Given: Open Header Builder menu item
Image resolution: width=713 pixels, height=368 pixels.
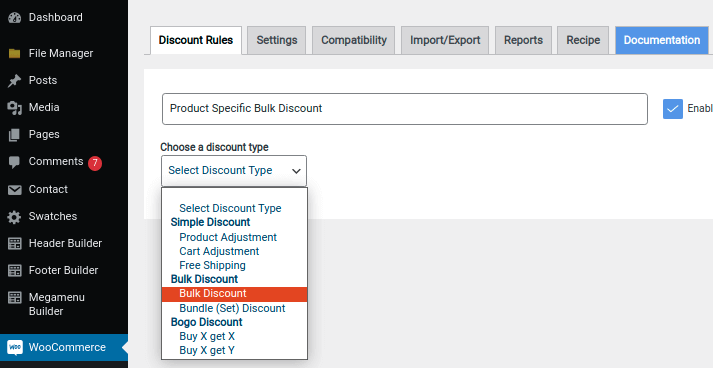Looking at the screenshot, I should pos(64,243).
